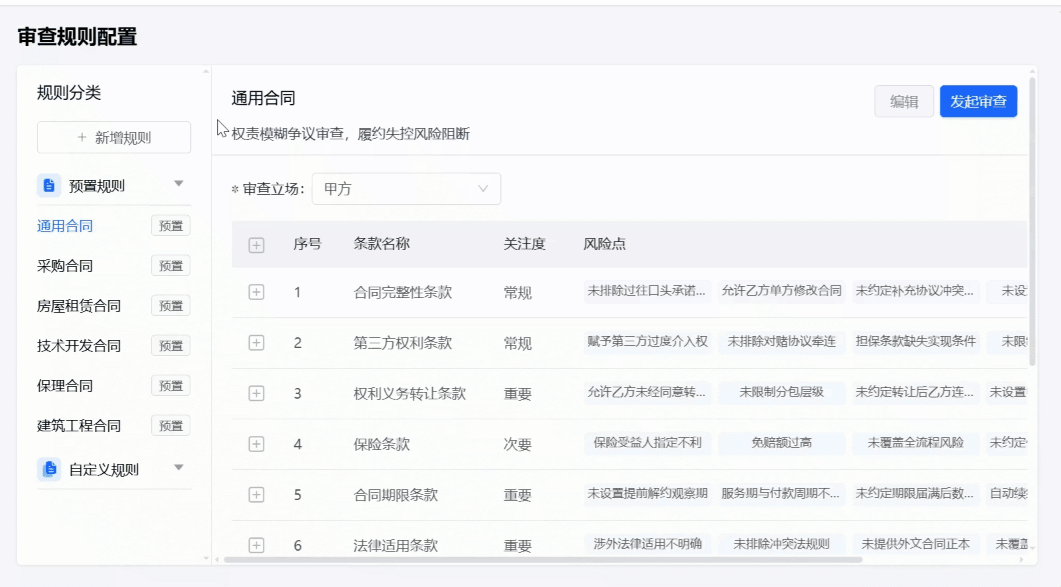Image resolution: width=1061 pixels, height=587 pixels.
Task: Click the 新增规则 button
Action: (112, 138)
